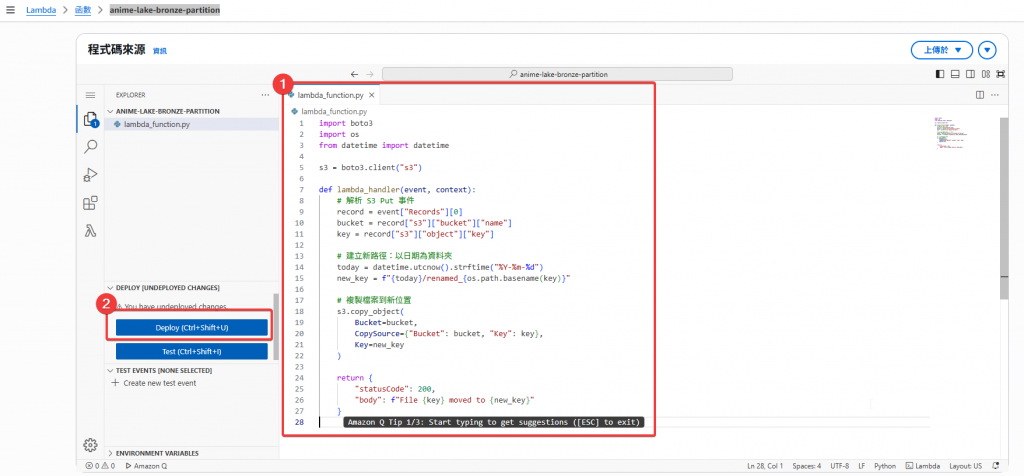
Task: Click the 資訊 info link
Action: (160, 50)
